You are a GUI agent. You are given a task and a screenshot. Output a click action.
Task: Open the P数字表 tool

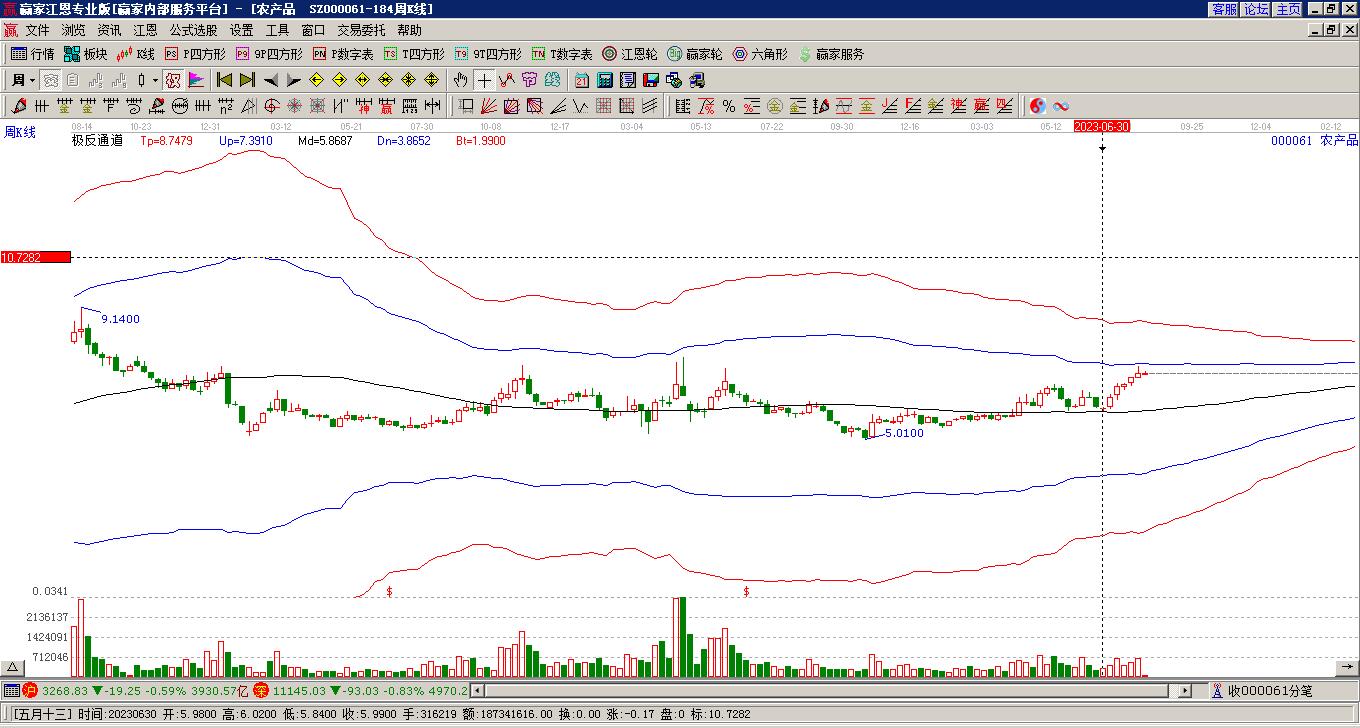343,54
